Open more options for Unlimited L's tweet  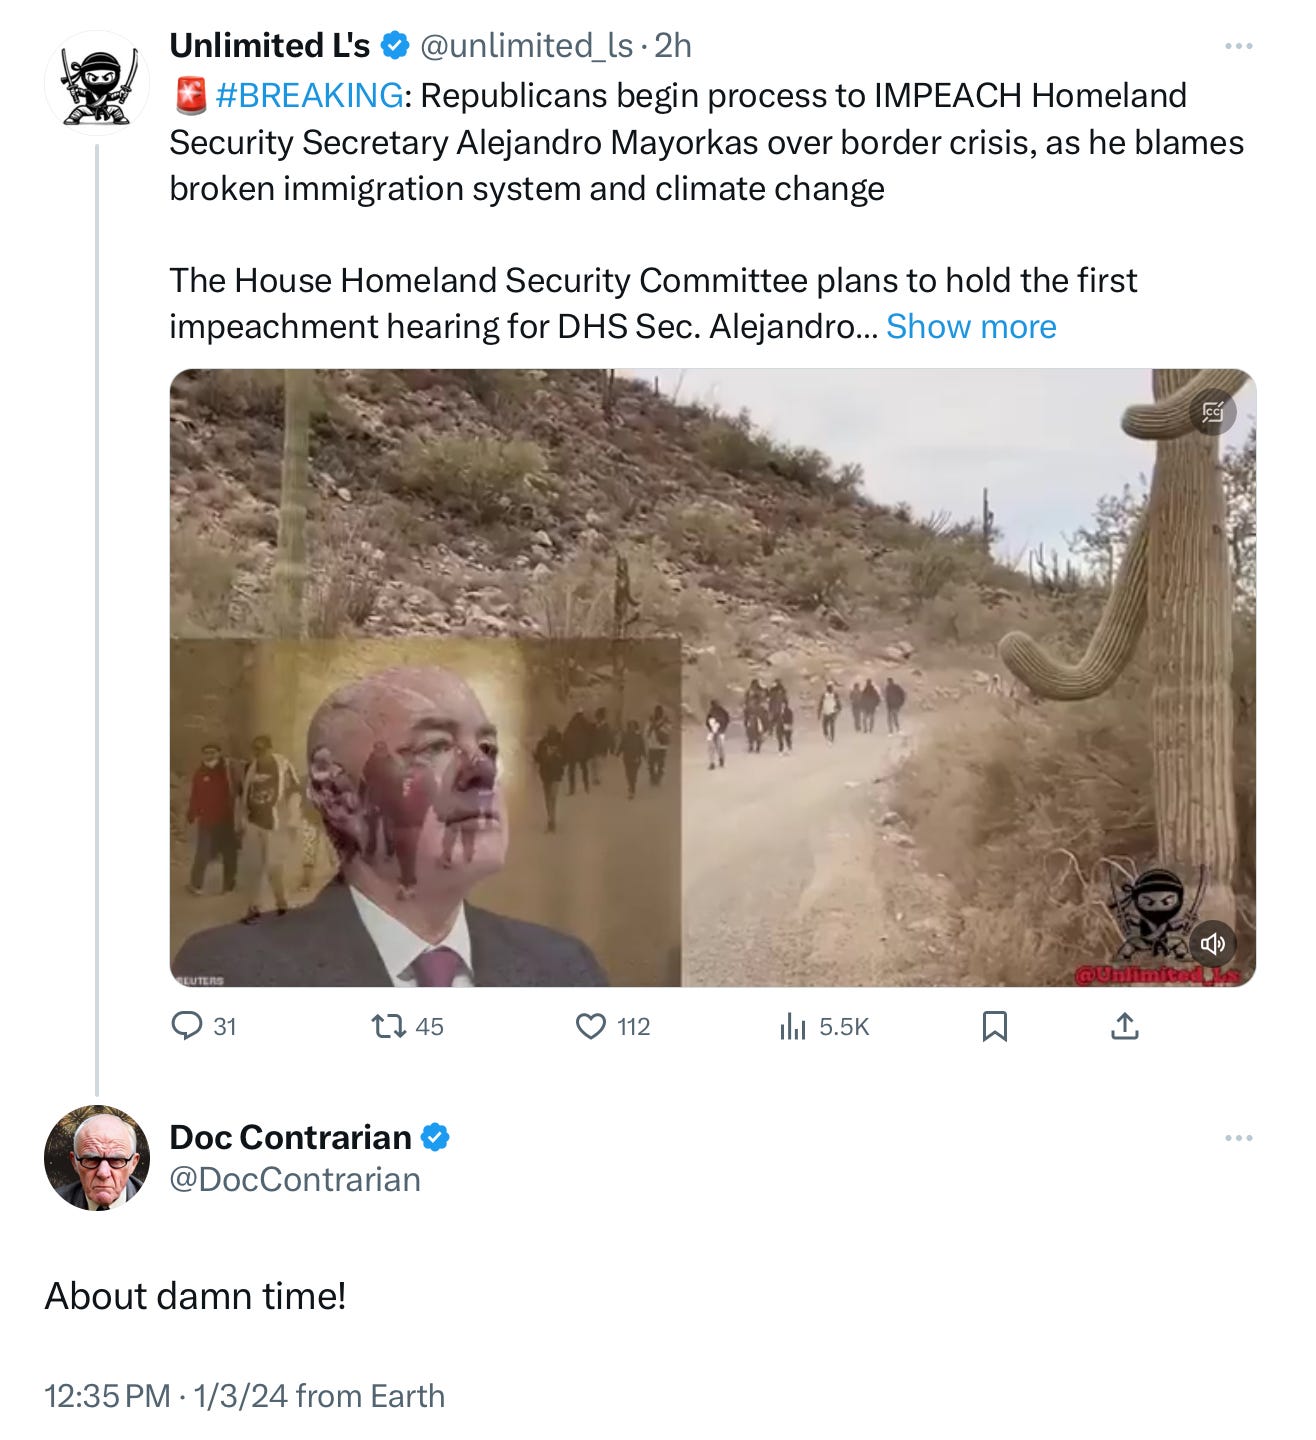(x=1238, y=46)
